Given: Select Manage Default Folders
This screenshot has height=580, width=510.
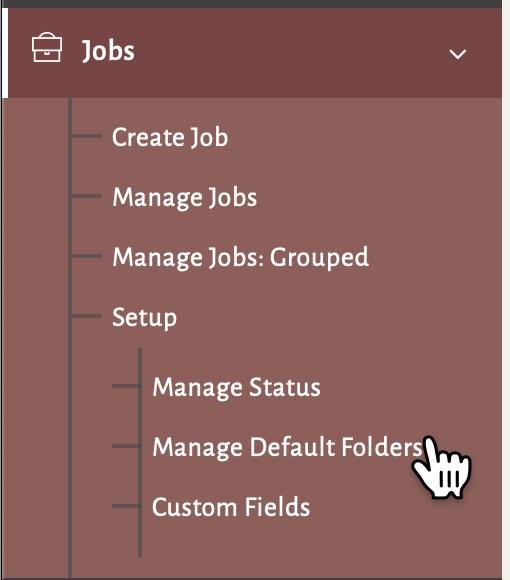Looking at the screenshot, I should (x=287, y=447).
